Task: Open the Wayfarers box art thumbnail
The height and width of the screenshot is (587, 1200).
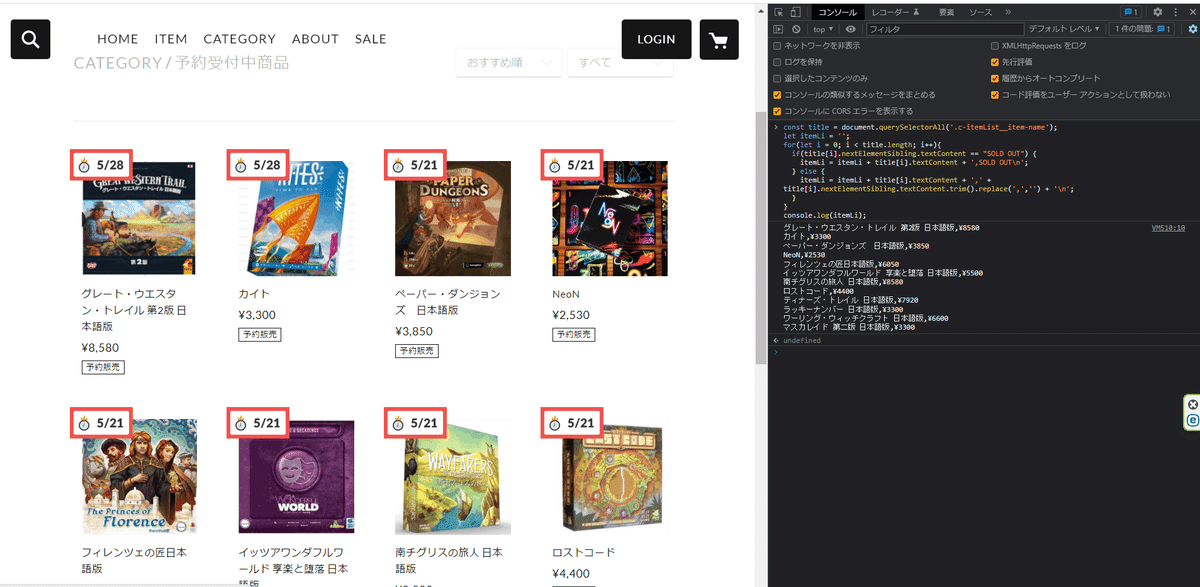Action: pos(453,476)
